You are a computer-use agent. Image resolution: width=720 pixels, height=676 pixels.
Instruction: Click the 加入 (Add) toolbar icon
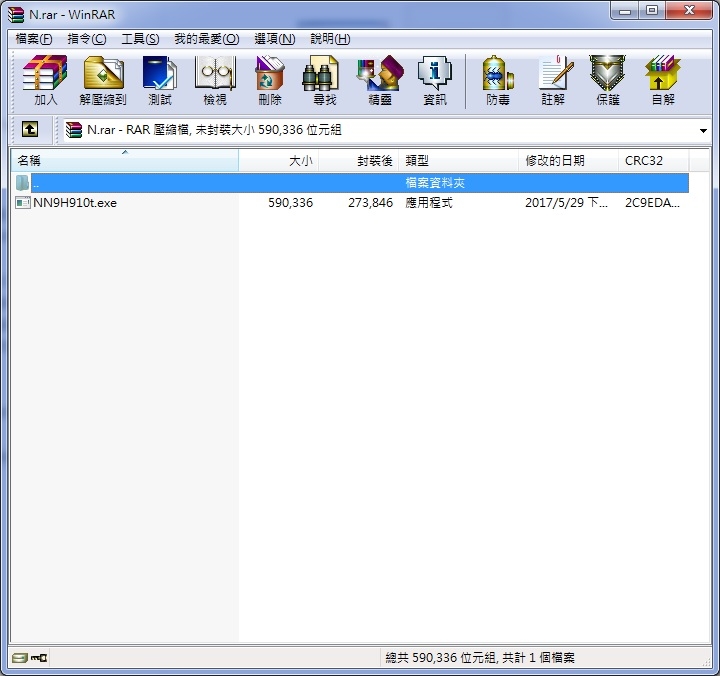pyautogui.click(x=45, y=80)
